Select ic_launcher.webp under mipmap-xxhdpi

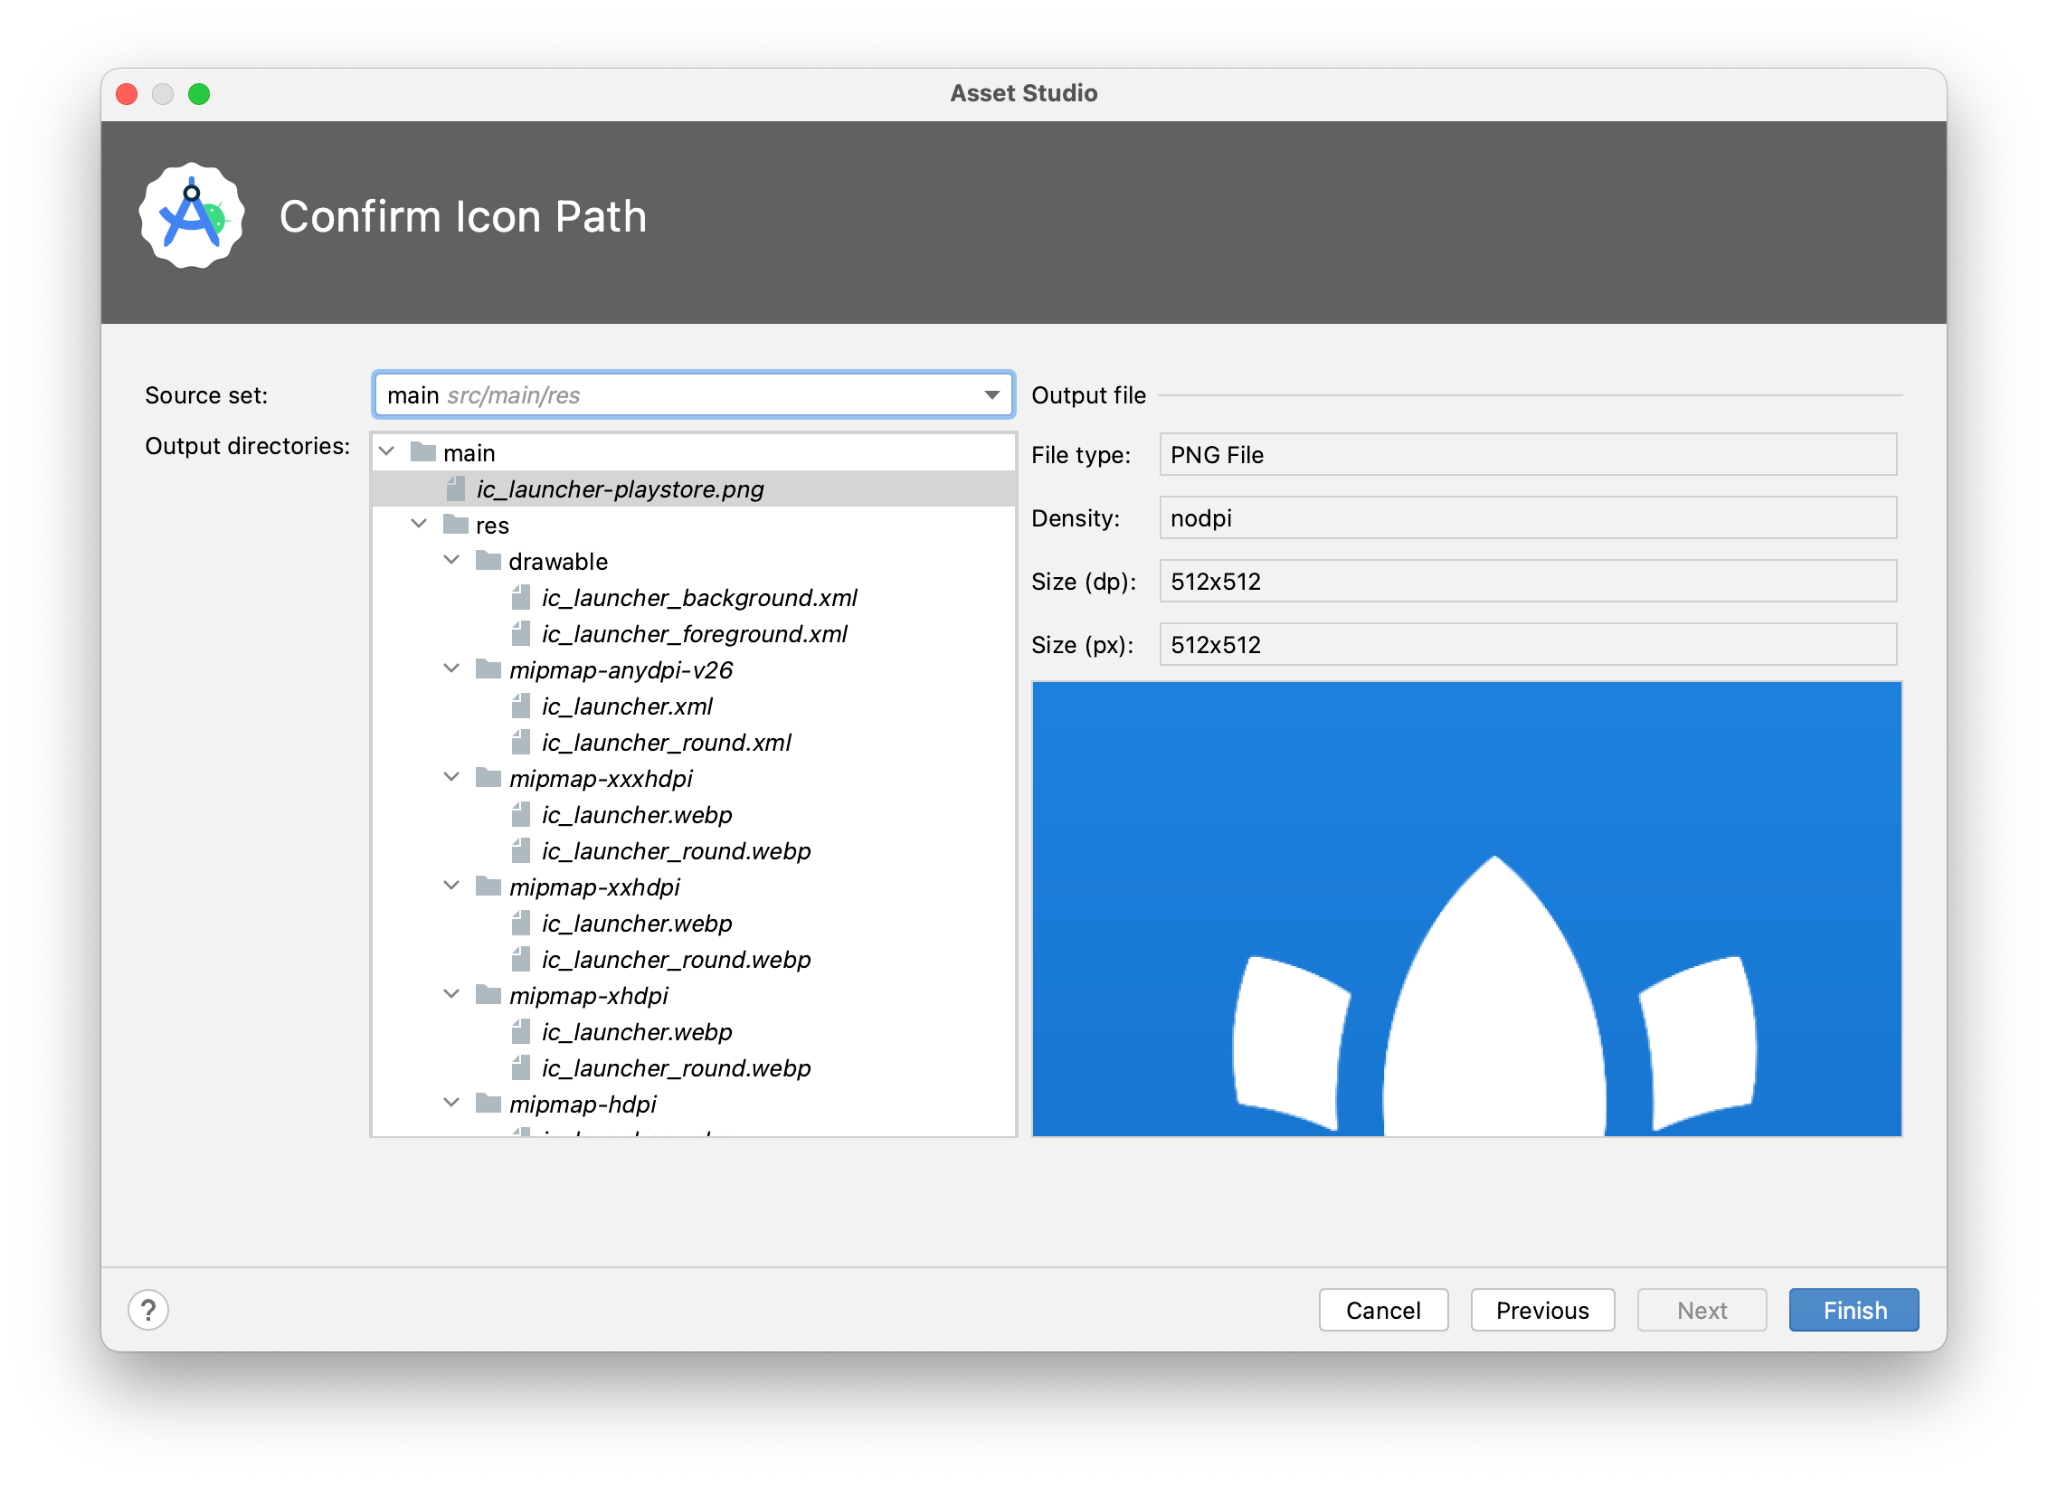[x=637, y=923]
